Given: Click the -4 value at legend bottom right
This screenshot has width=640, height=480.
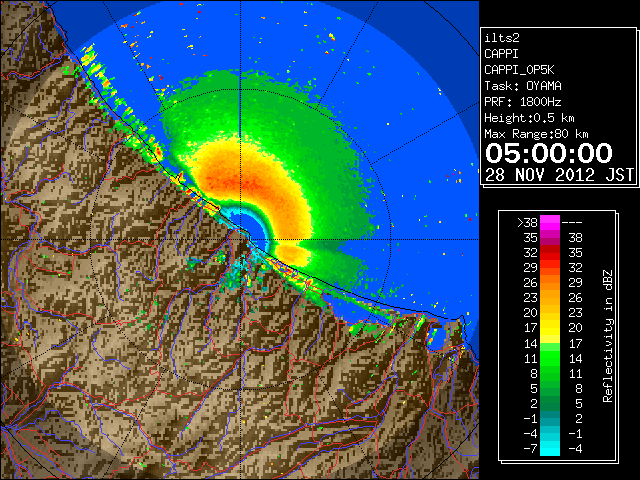Looking at the screenshot, I should [x=575, y=449].
